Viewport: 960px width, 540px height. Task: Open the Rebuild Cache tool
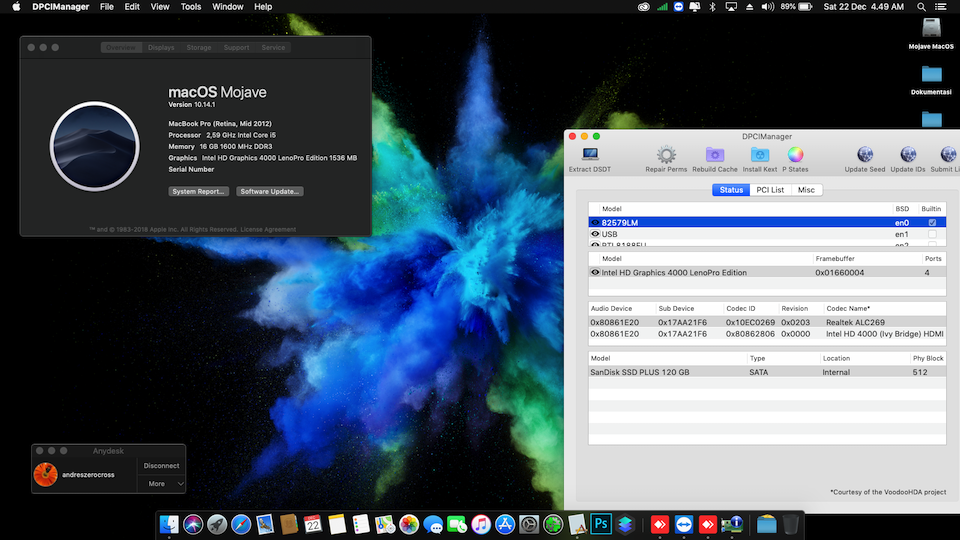tap(714, 154)
